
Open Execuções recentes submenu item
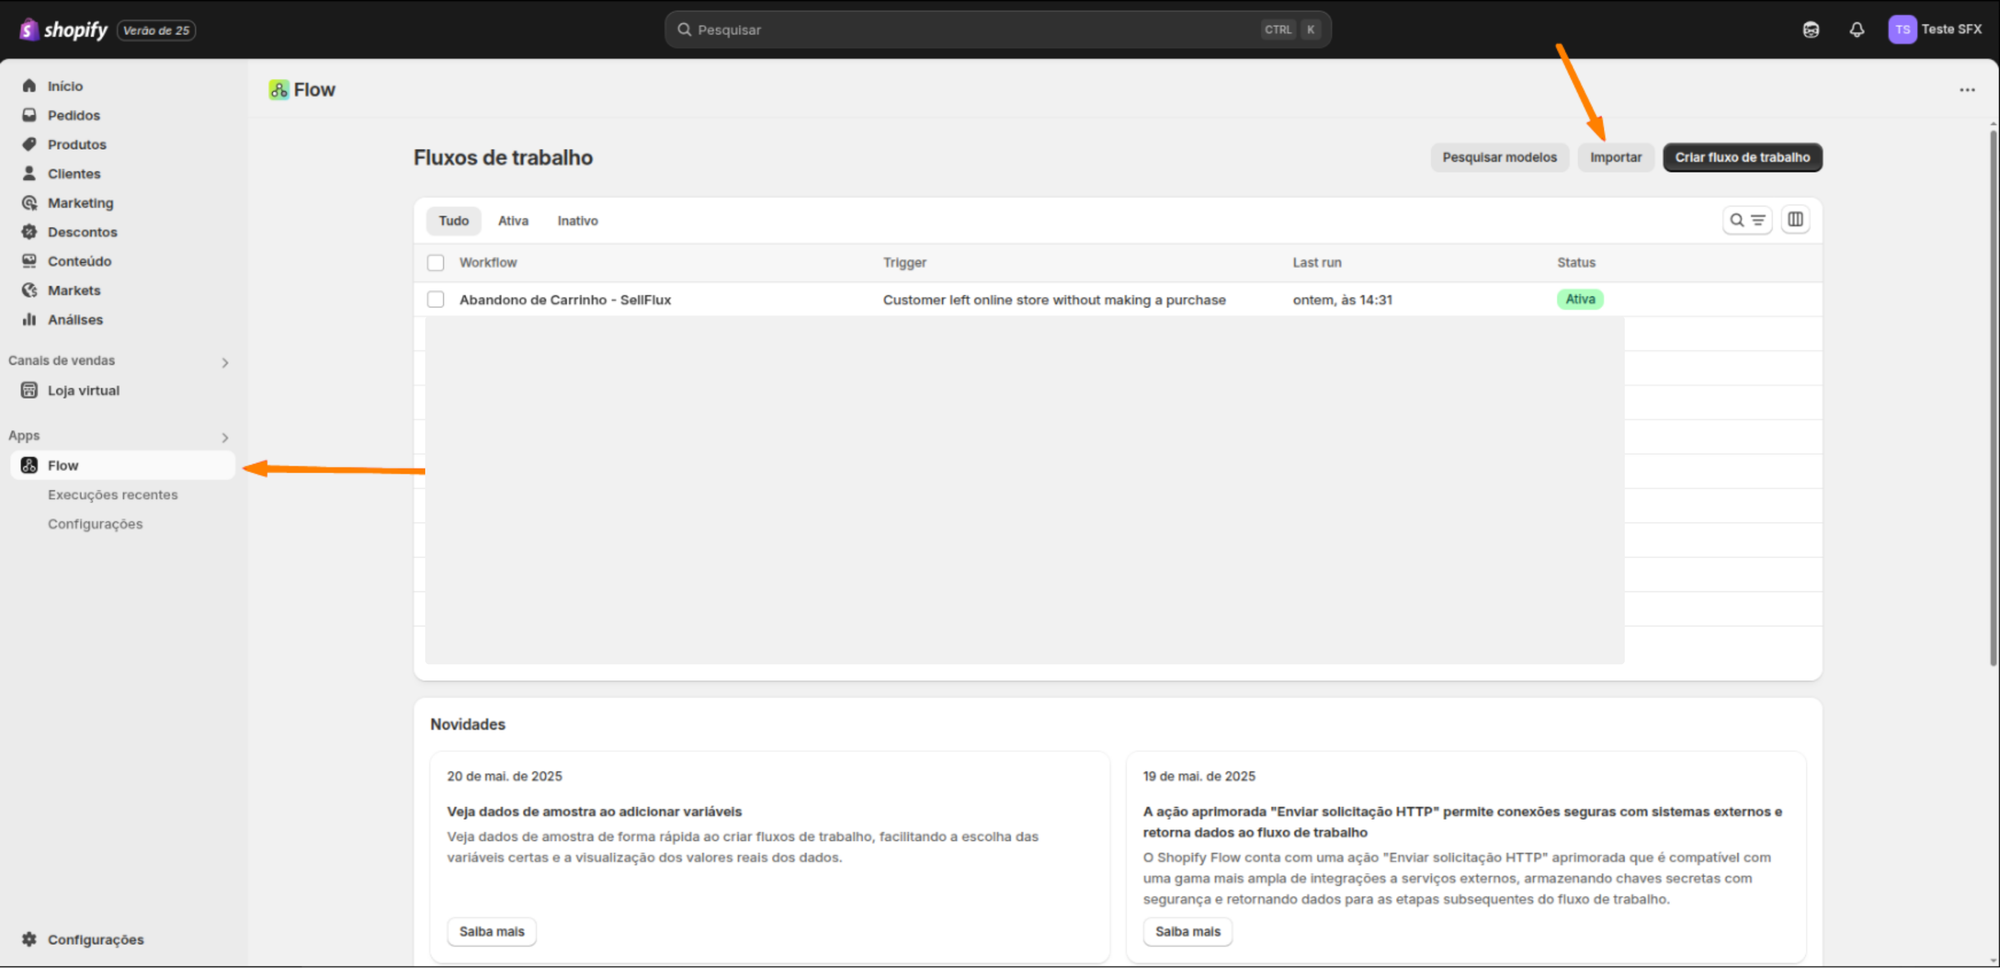(x=113, y=495)
